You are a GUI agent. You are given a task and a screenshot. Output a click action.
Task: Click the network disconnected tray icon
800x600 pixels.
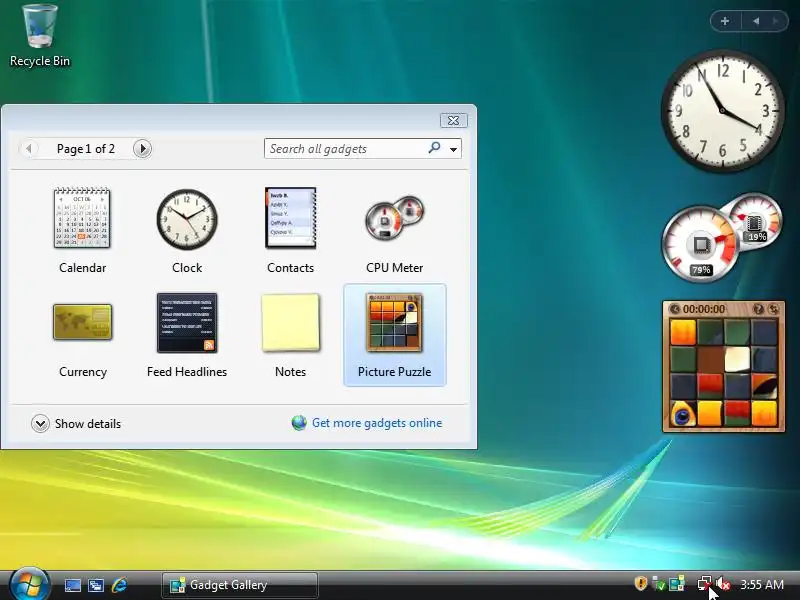coord(705,584)
